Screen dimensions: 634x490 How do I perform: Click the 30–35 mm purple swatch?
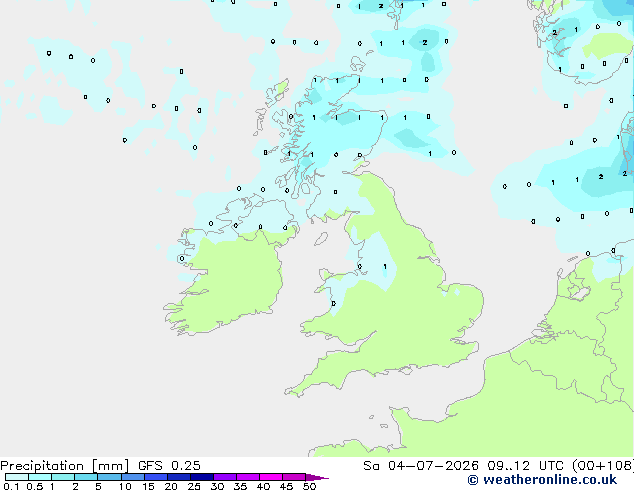click(224, 477)
